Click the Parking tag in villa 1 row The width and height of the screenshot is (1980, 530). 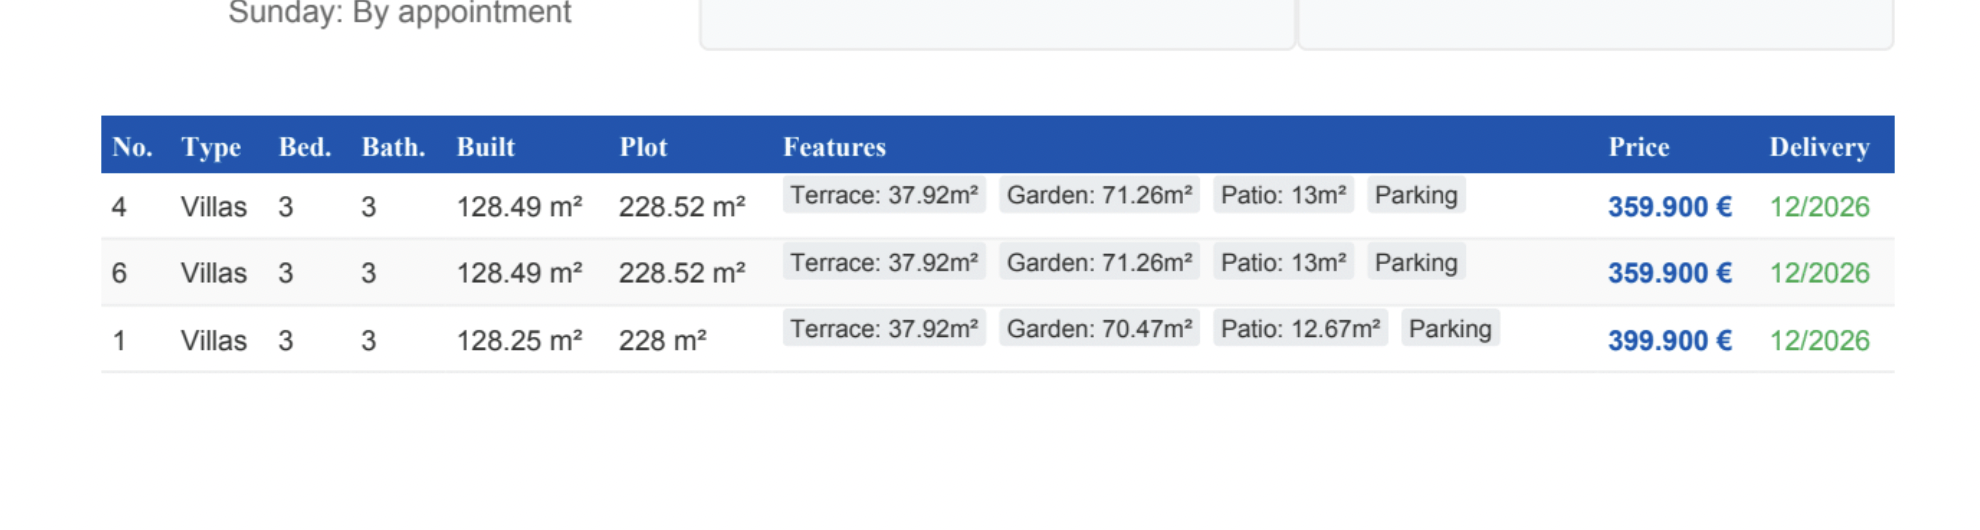[1449, 329]
